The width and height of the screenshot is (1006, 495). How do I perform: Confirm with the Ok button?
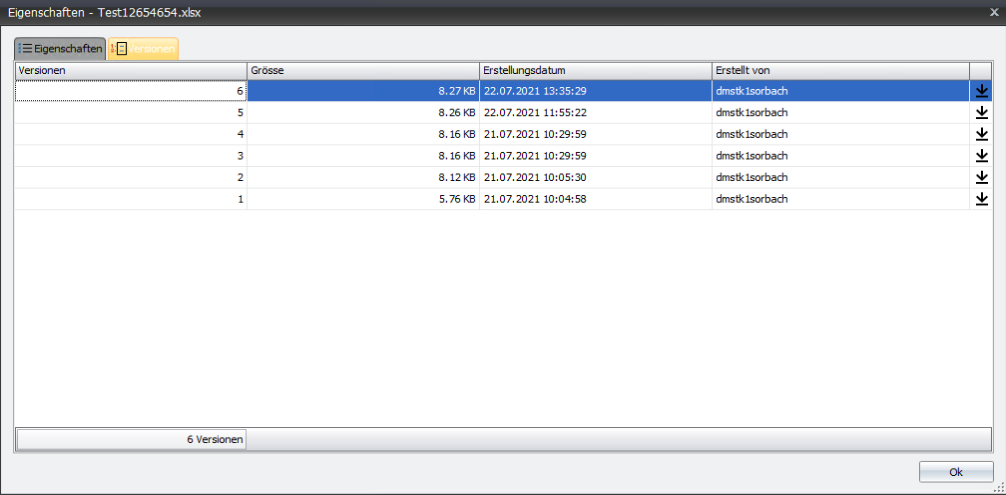point(956,472)
